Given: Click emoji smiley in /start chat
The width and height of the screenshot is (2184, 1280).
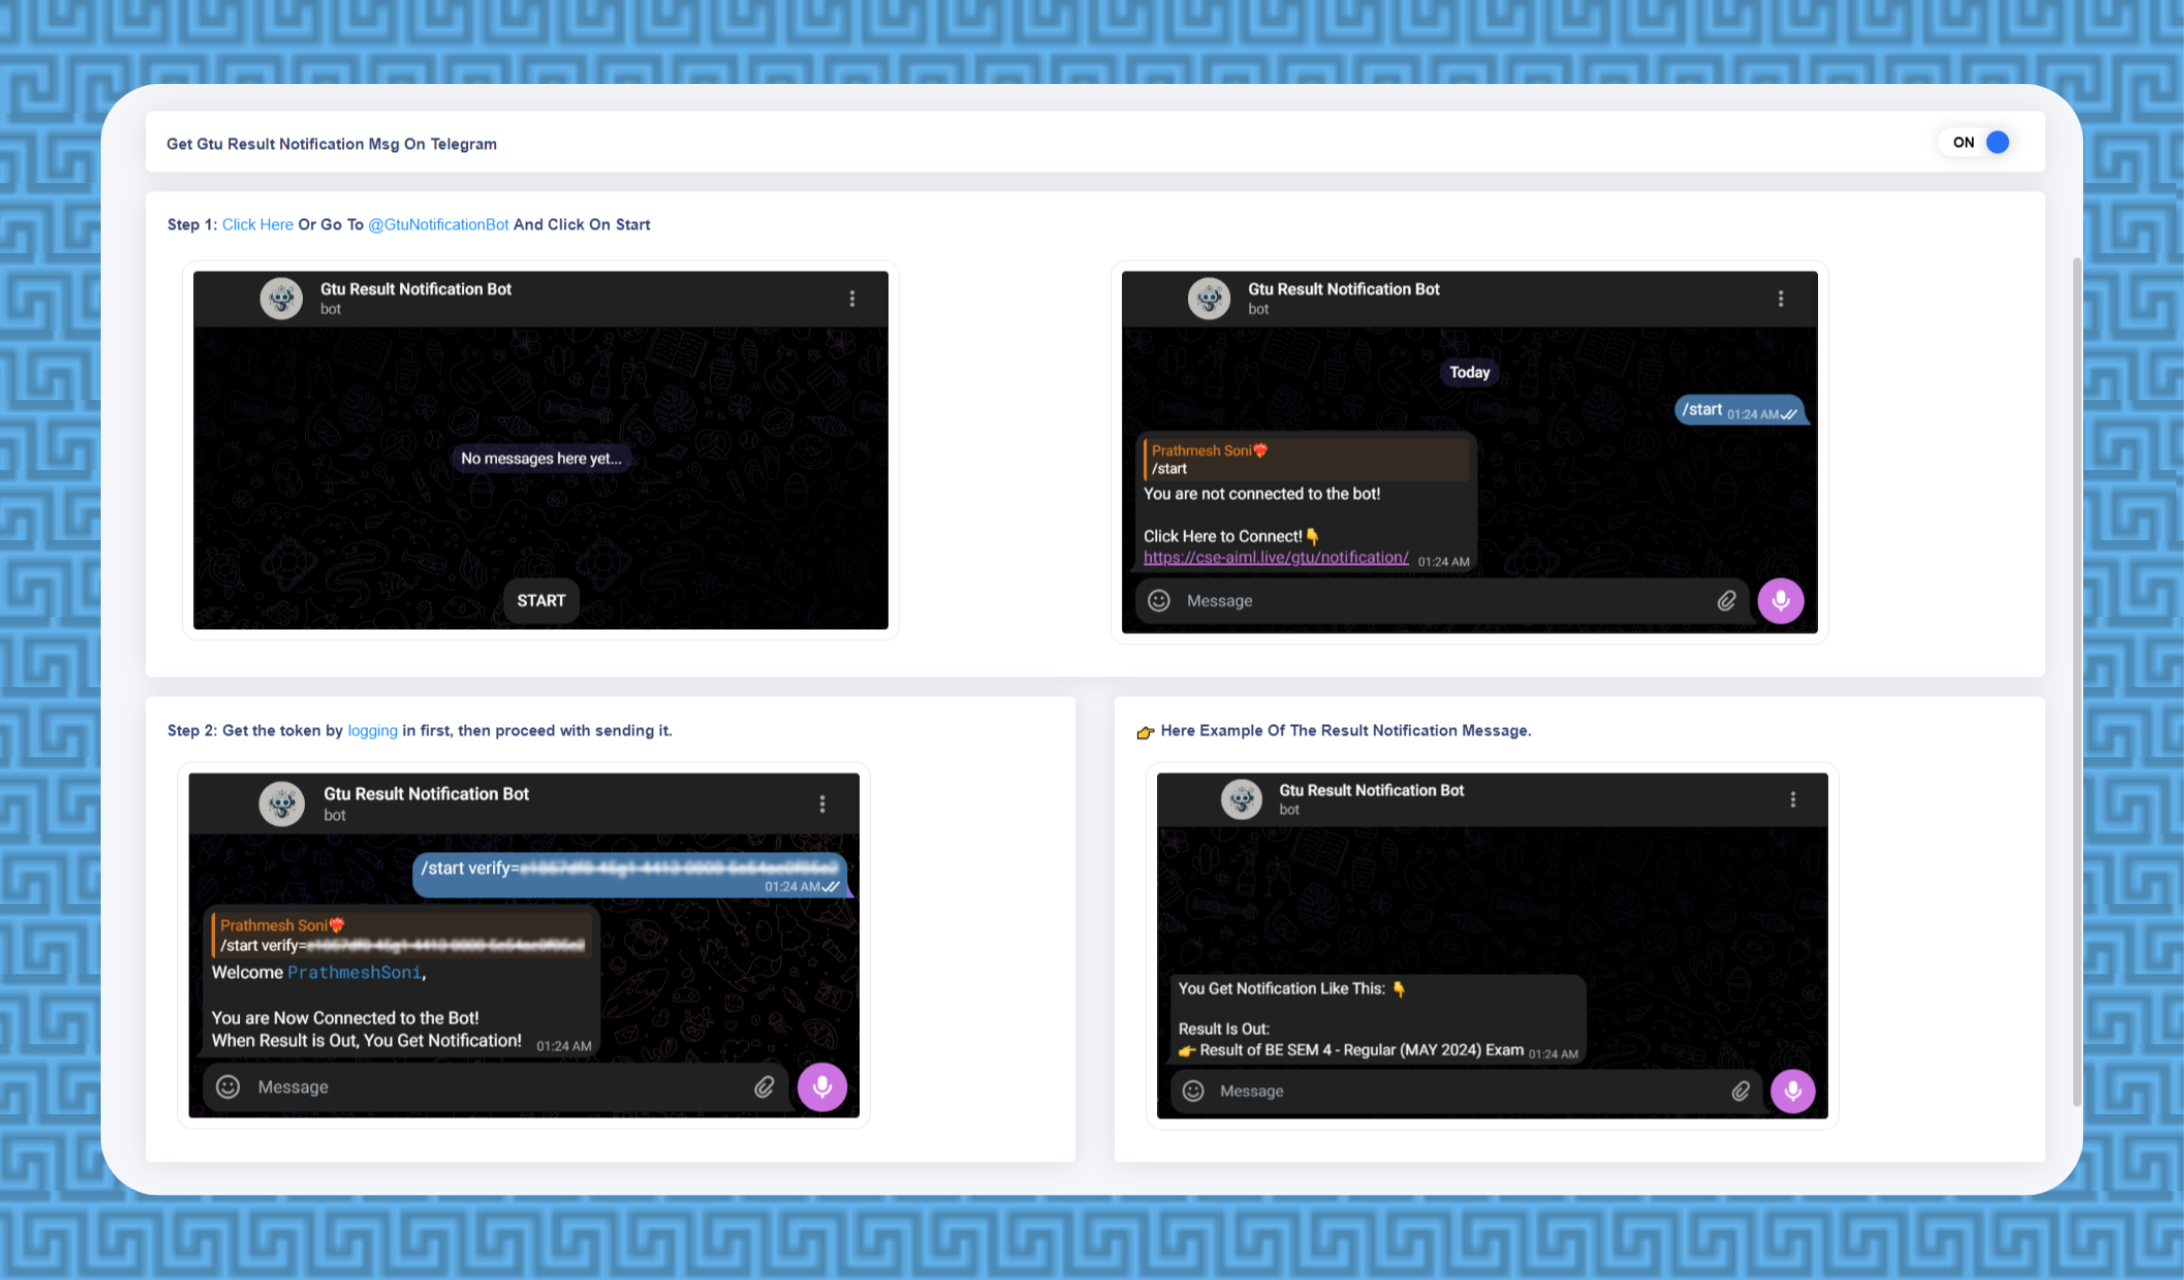Looking at the screenshot, I should [x=1159, y=600].
